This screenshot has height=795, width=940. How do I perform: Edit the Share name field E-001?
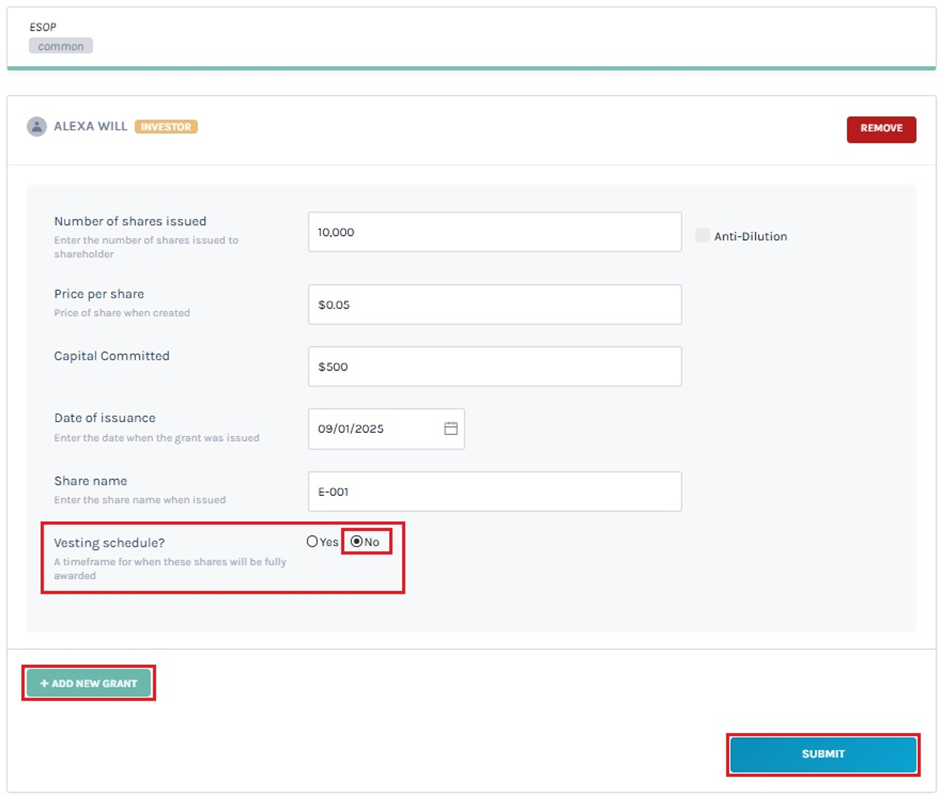point(495,492)
